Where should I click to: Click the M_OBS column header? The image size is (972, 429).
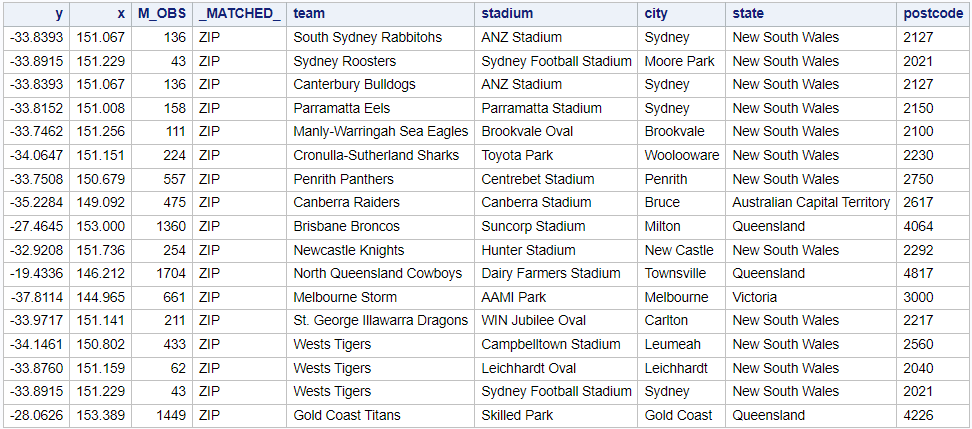click(x=162, y=14)
